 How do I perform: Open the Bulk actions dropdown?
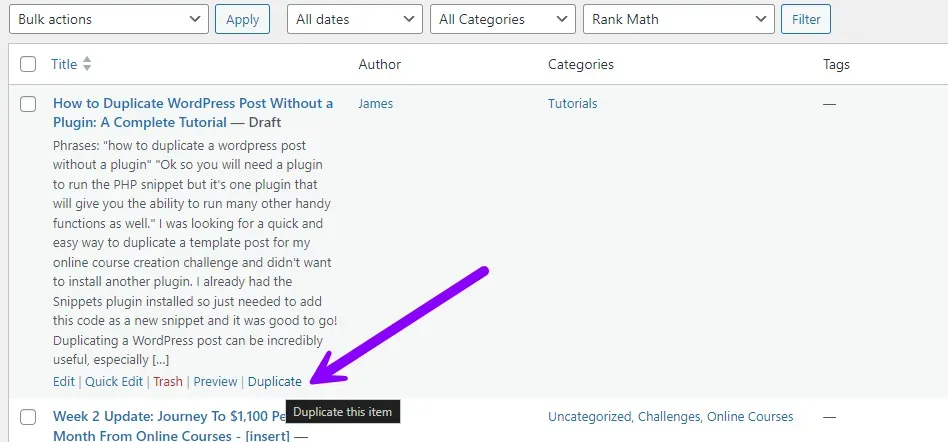point(109,19)
